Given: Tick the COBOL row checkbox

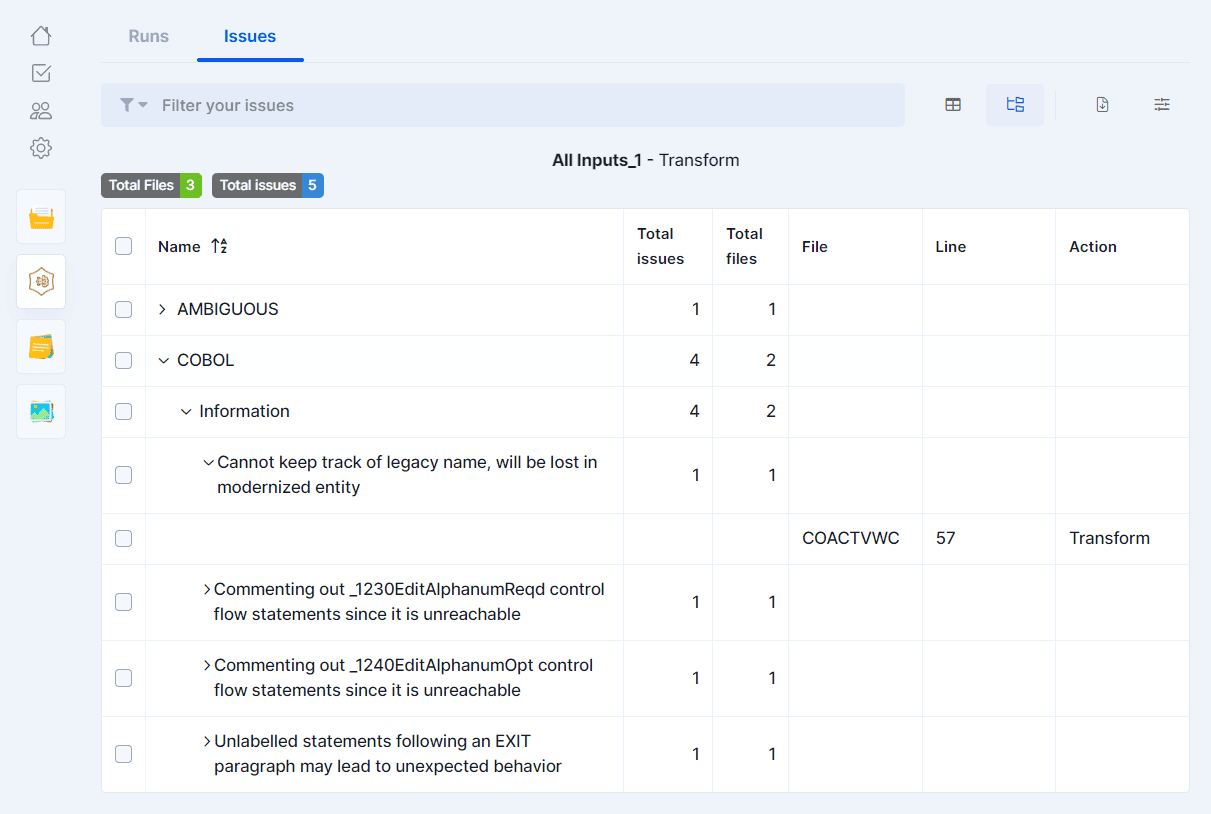Looking at the screenshot, I should [x=123, y=360].
